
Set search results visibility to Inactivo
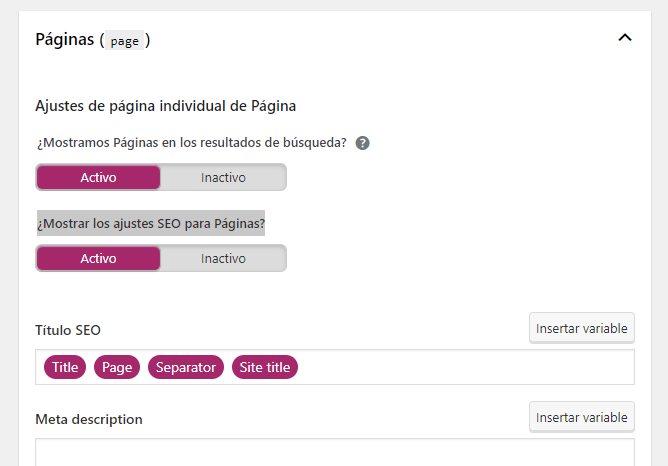coord(223,177)
